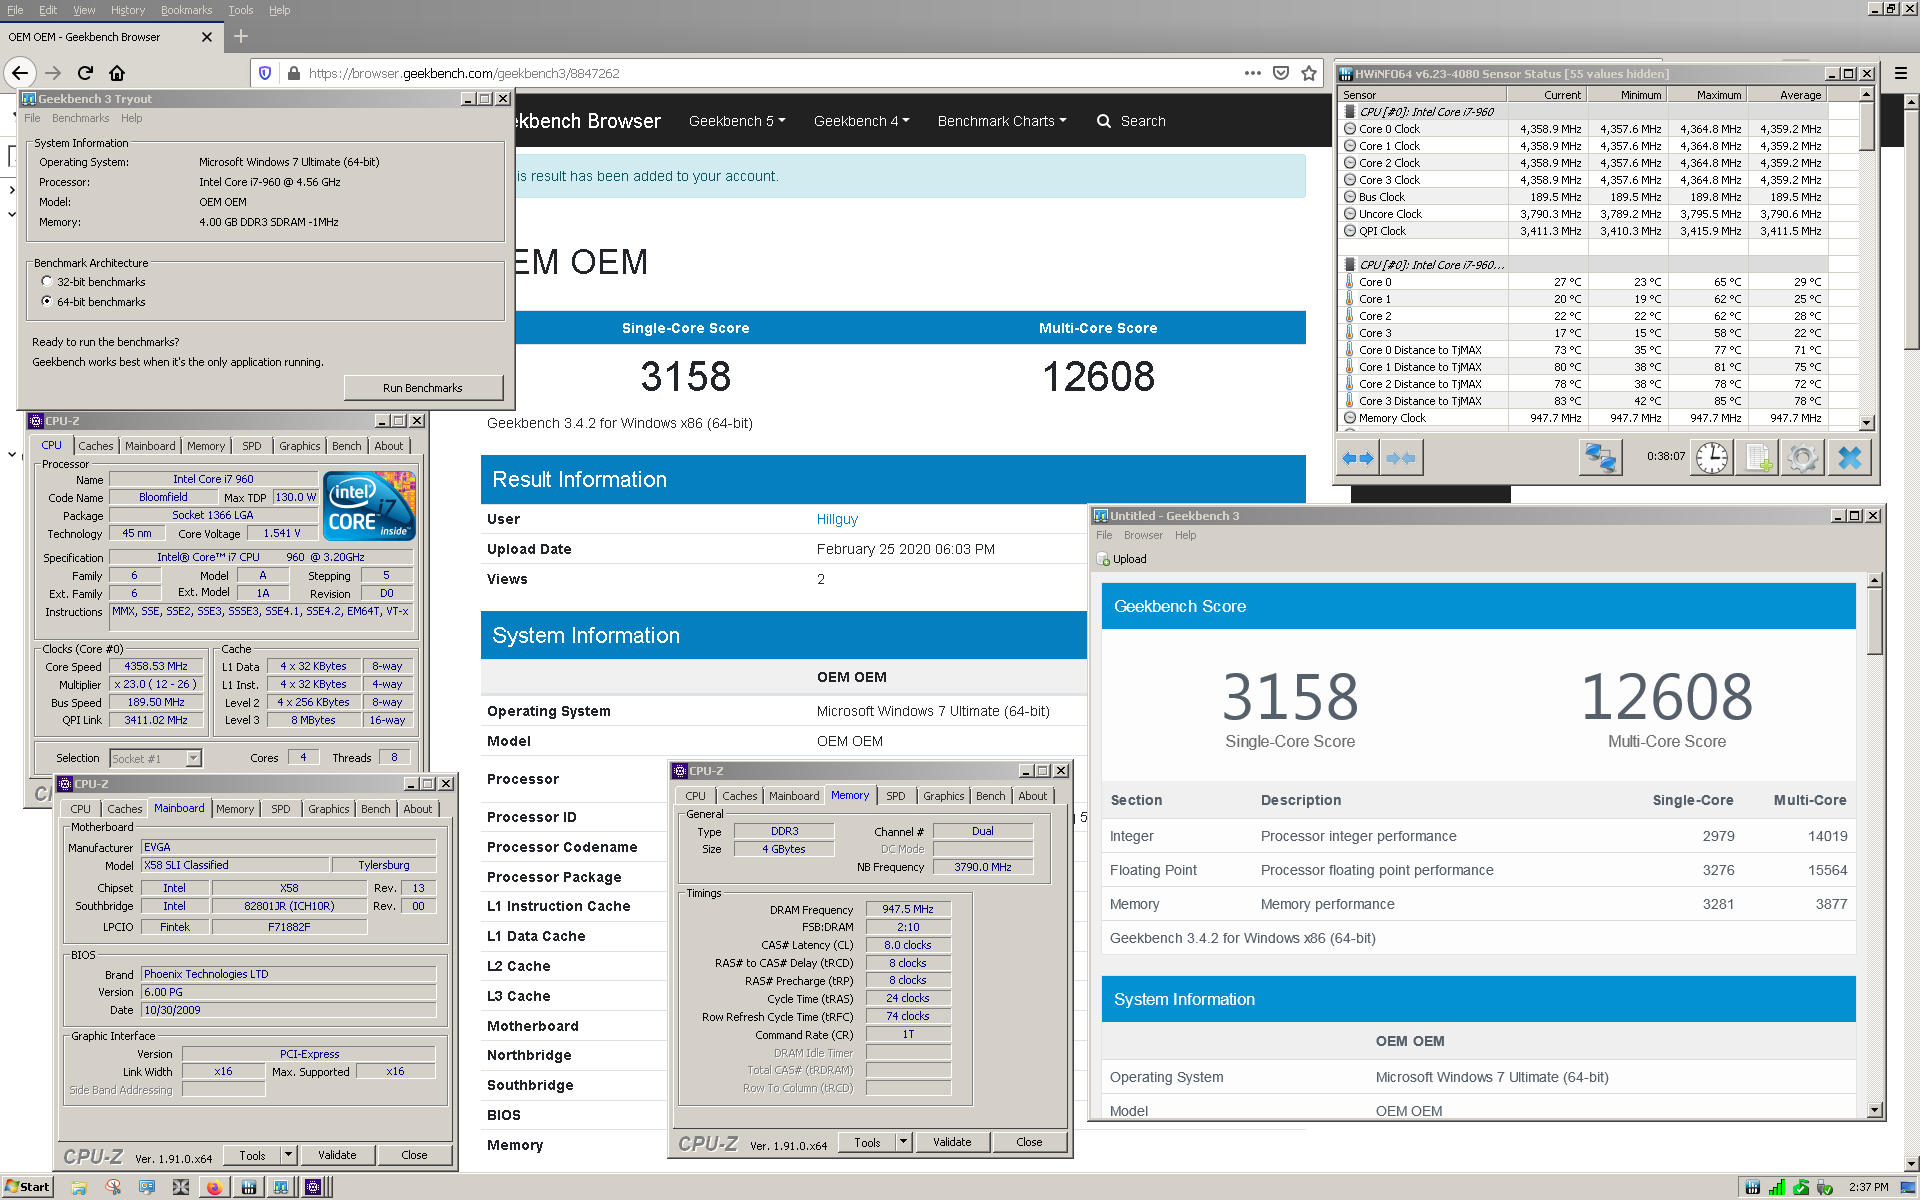Screen dimensions: 1920x1200
Task: Switch to Bench tab in top CPU-Z window
Action: point(347,446)
